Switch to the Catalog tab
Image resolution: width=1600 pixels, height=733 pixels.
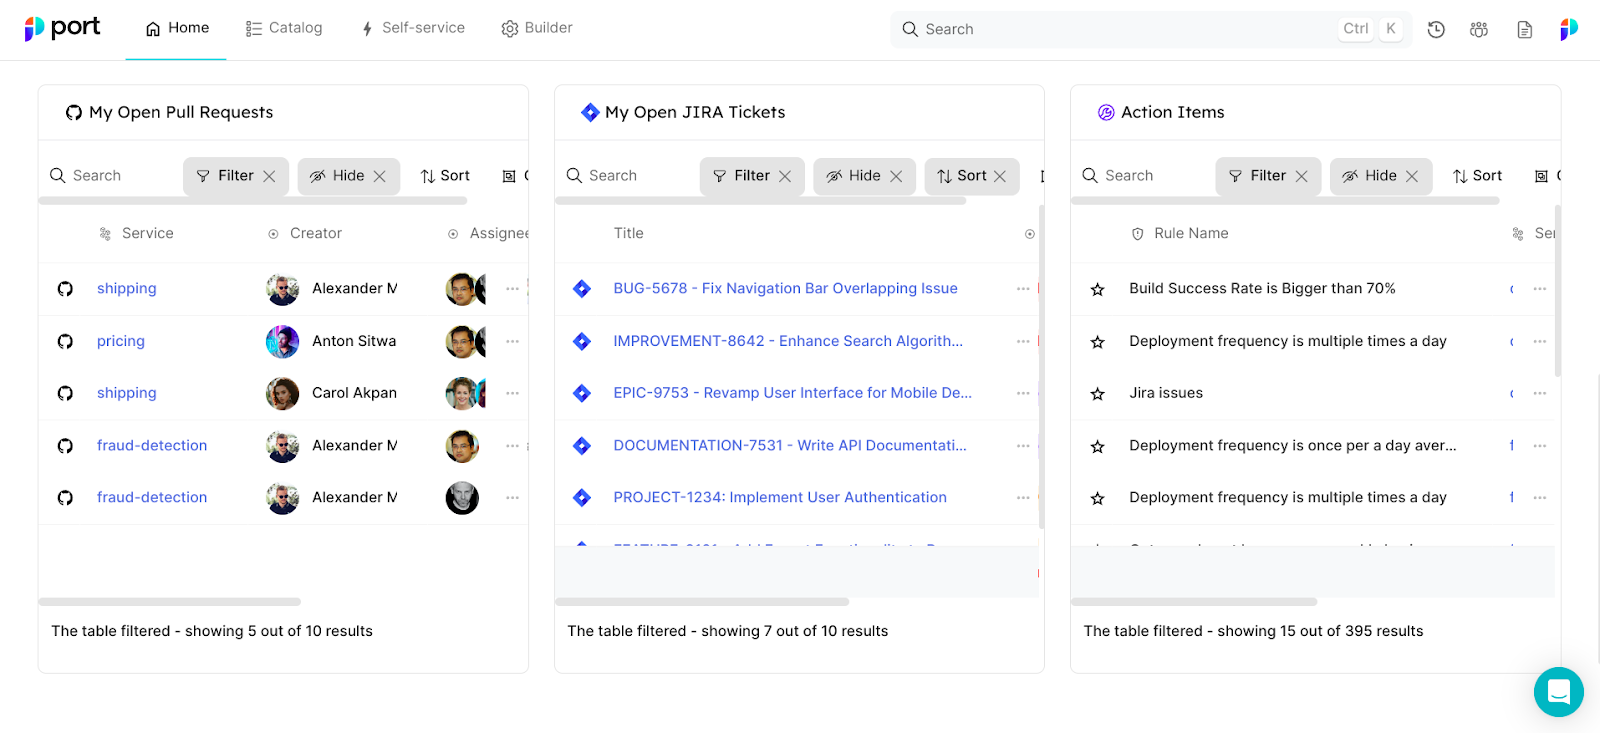pyautogui.click(x=284, y=28)
